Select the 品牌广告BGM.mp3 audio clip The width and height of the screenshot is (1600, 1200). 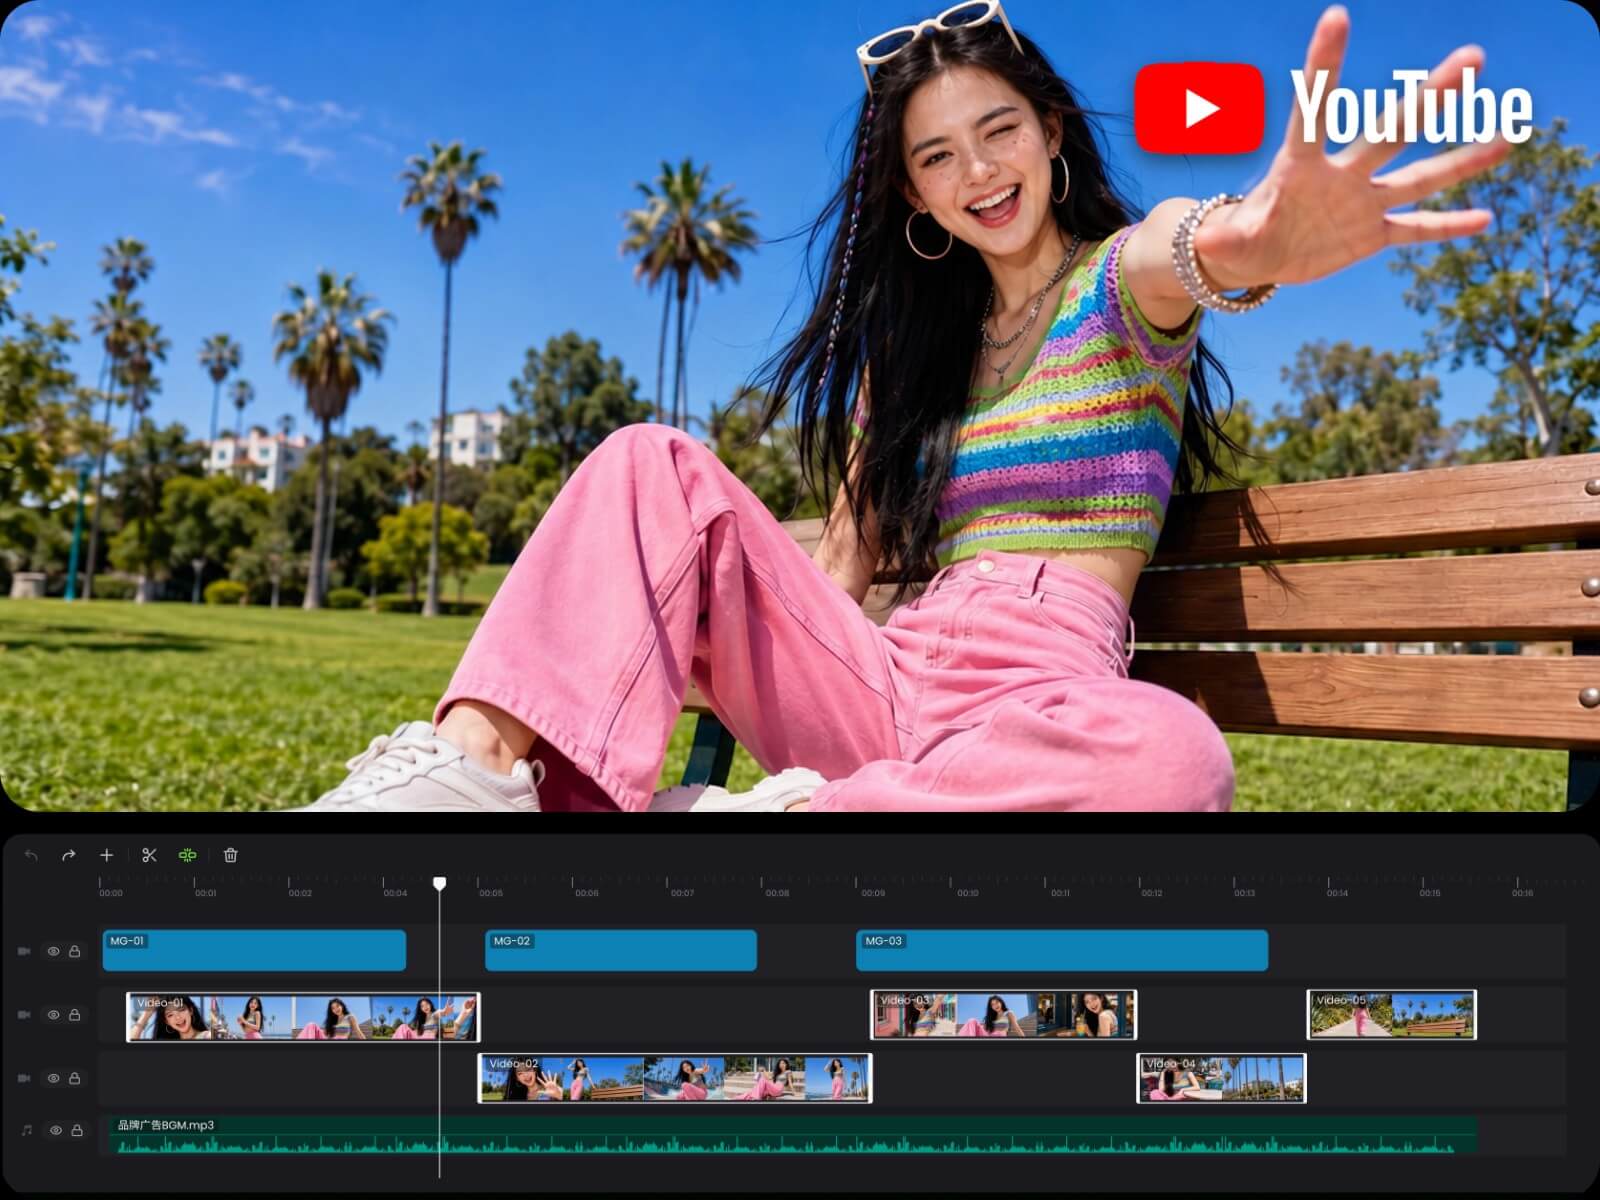(x=791, y=1135)
